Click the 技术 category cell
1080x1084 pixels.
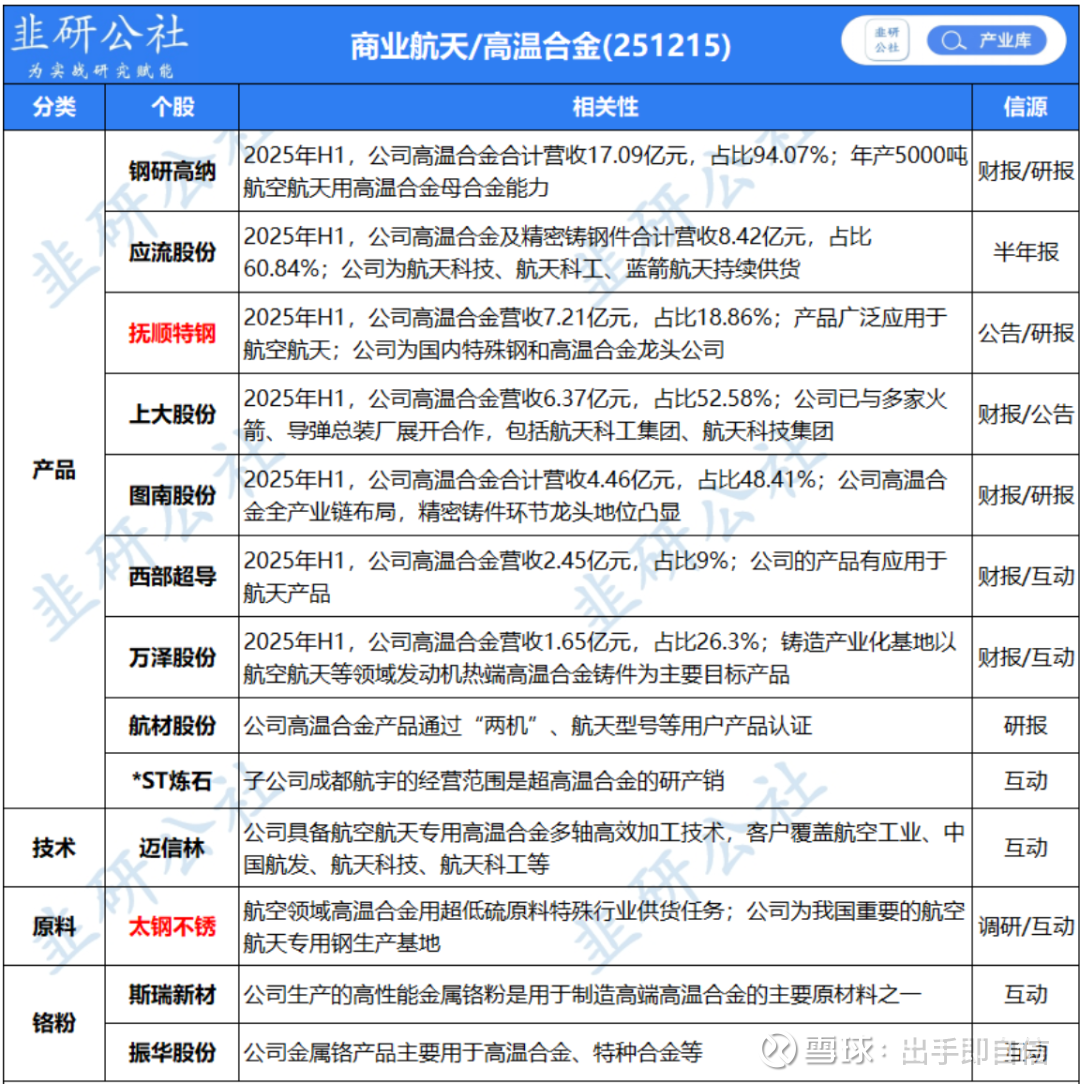click(x=54, y=848)
